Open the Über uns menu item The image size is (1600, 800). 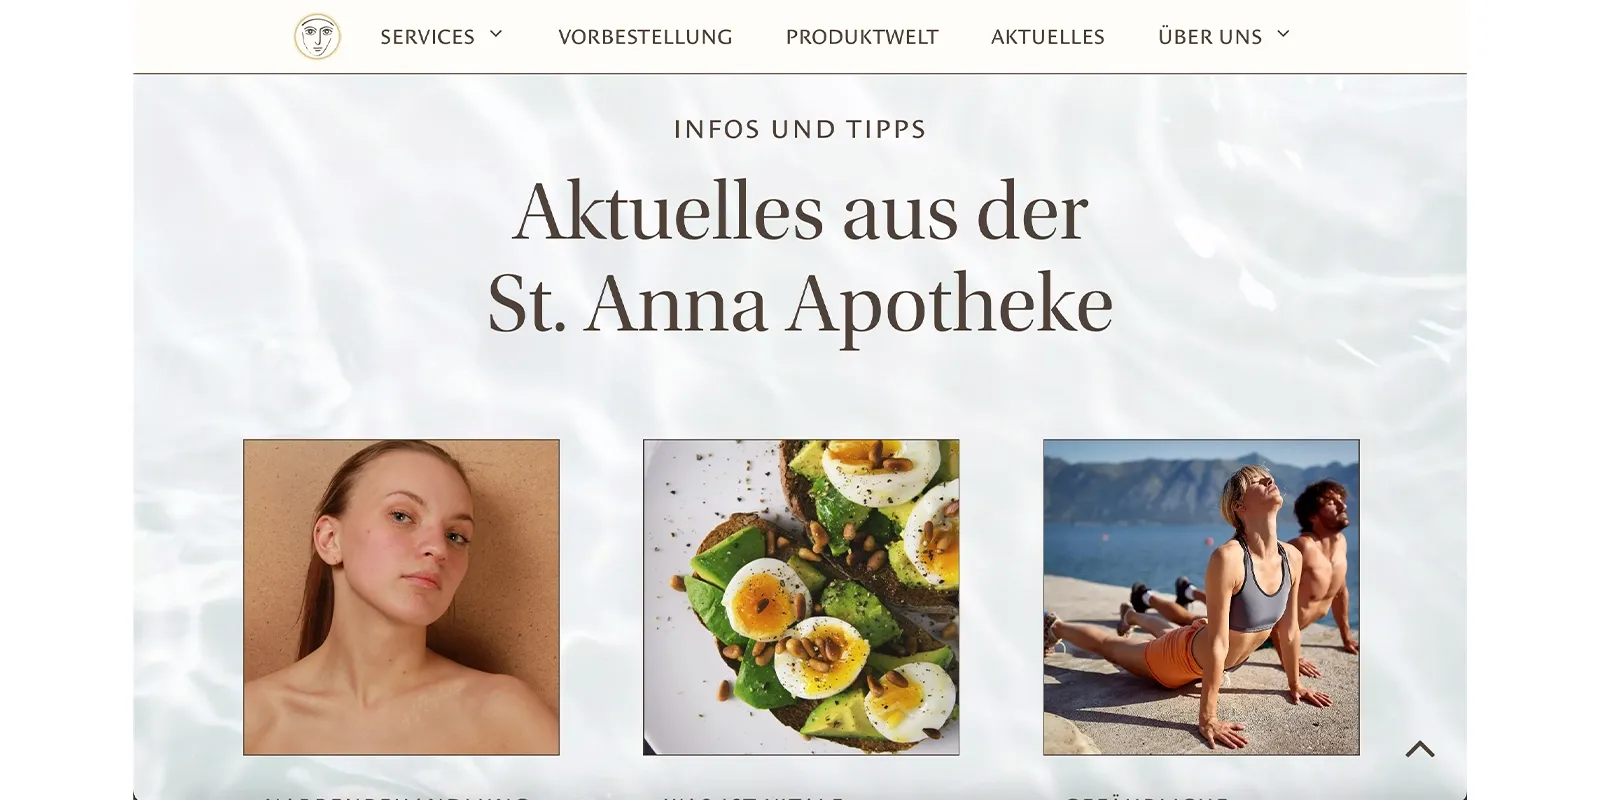1210,37
